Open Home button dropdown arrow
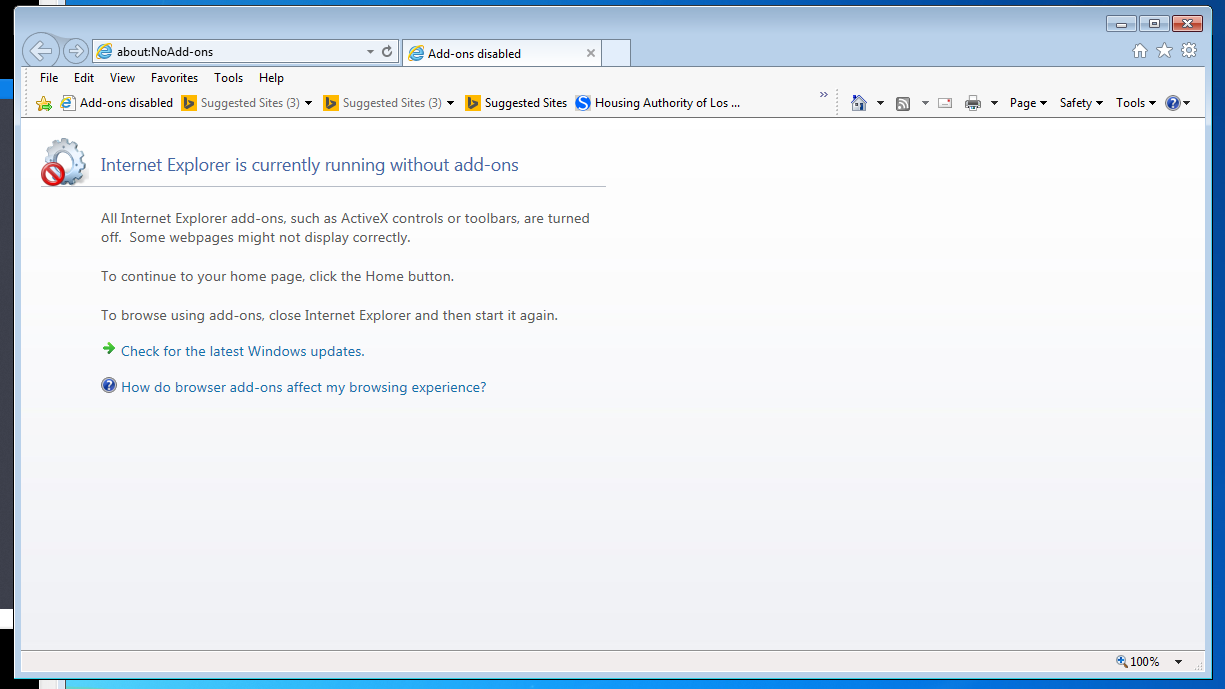 tap(880, 103)
